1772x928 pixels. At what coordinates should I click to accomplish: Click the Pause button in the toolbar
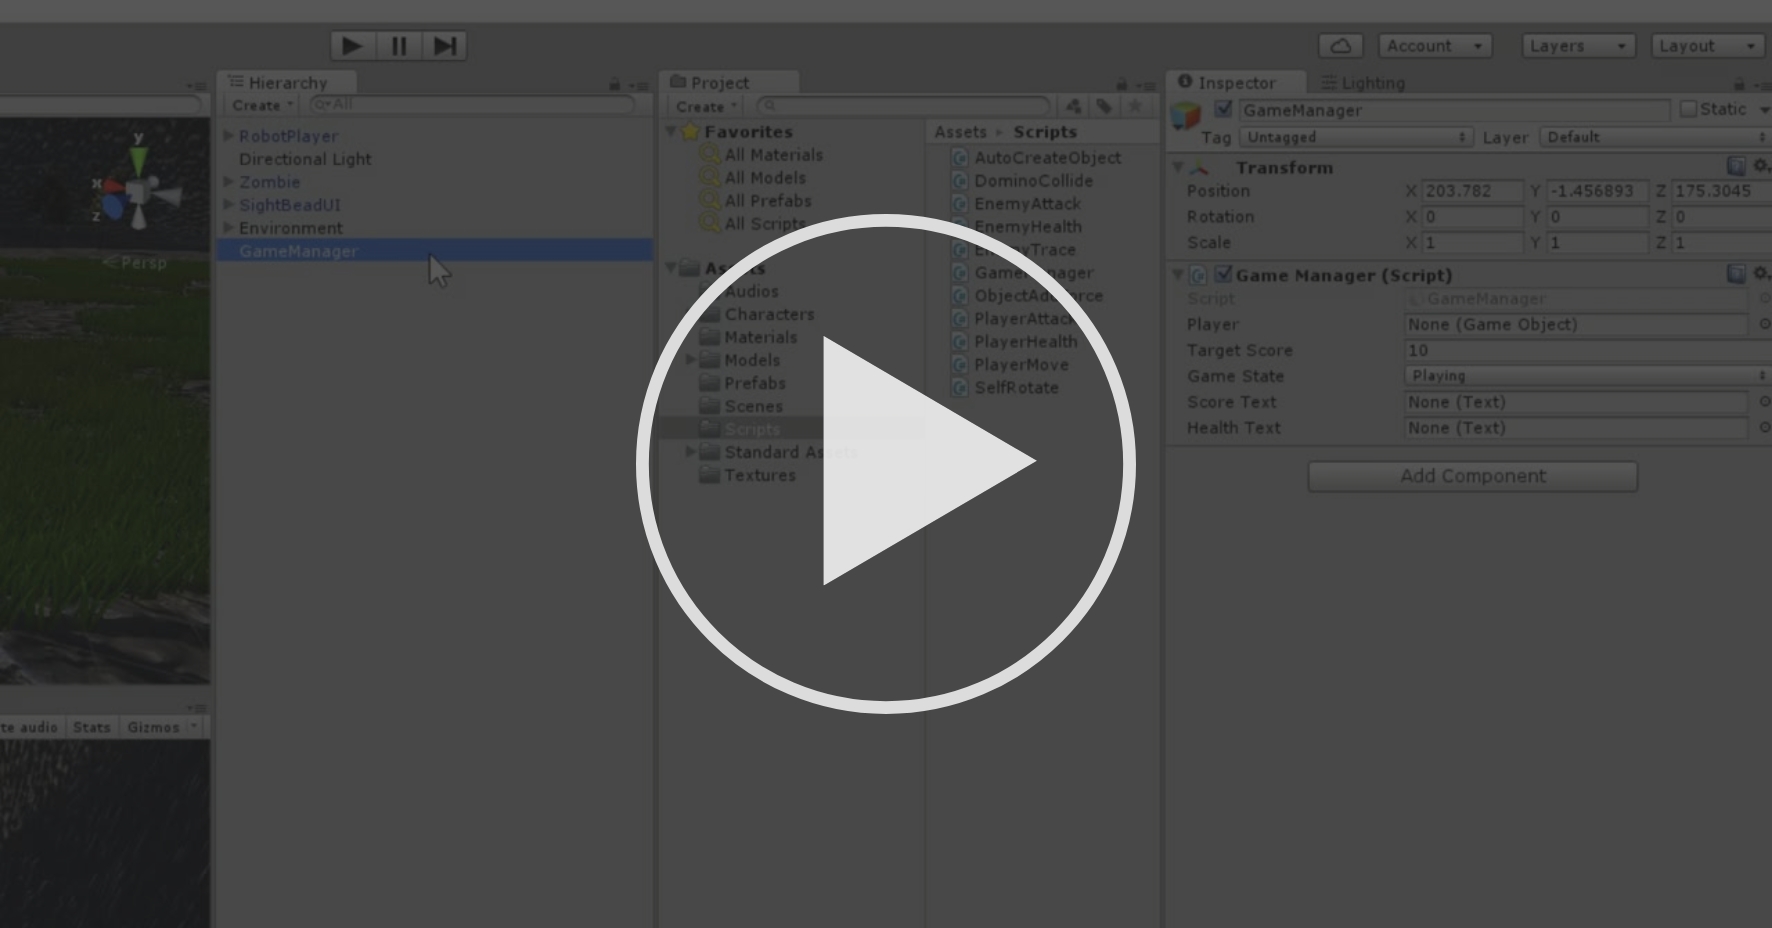coord(398,45)
